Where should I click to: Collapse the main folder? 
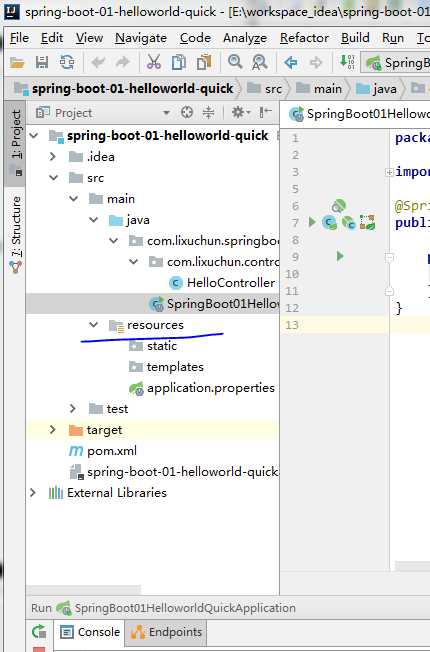(74, 199)
